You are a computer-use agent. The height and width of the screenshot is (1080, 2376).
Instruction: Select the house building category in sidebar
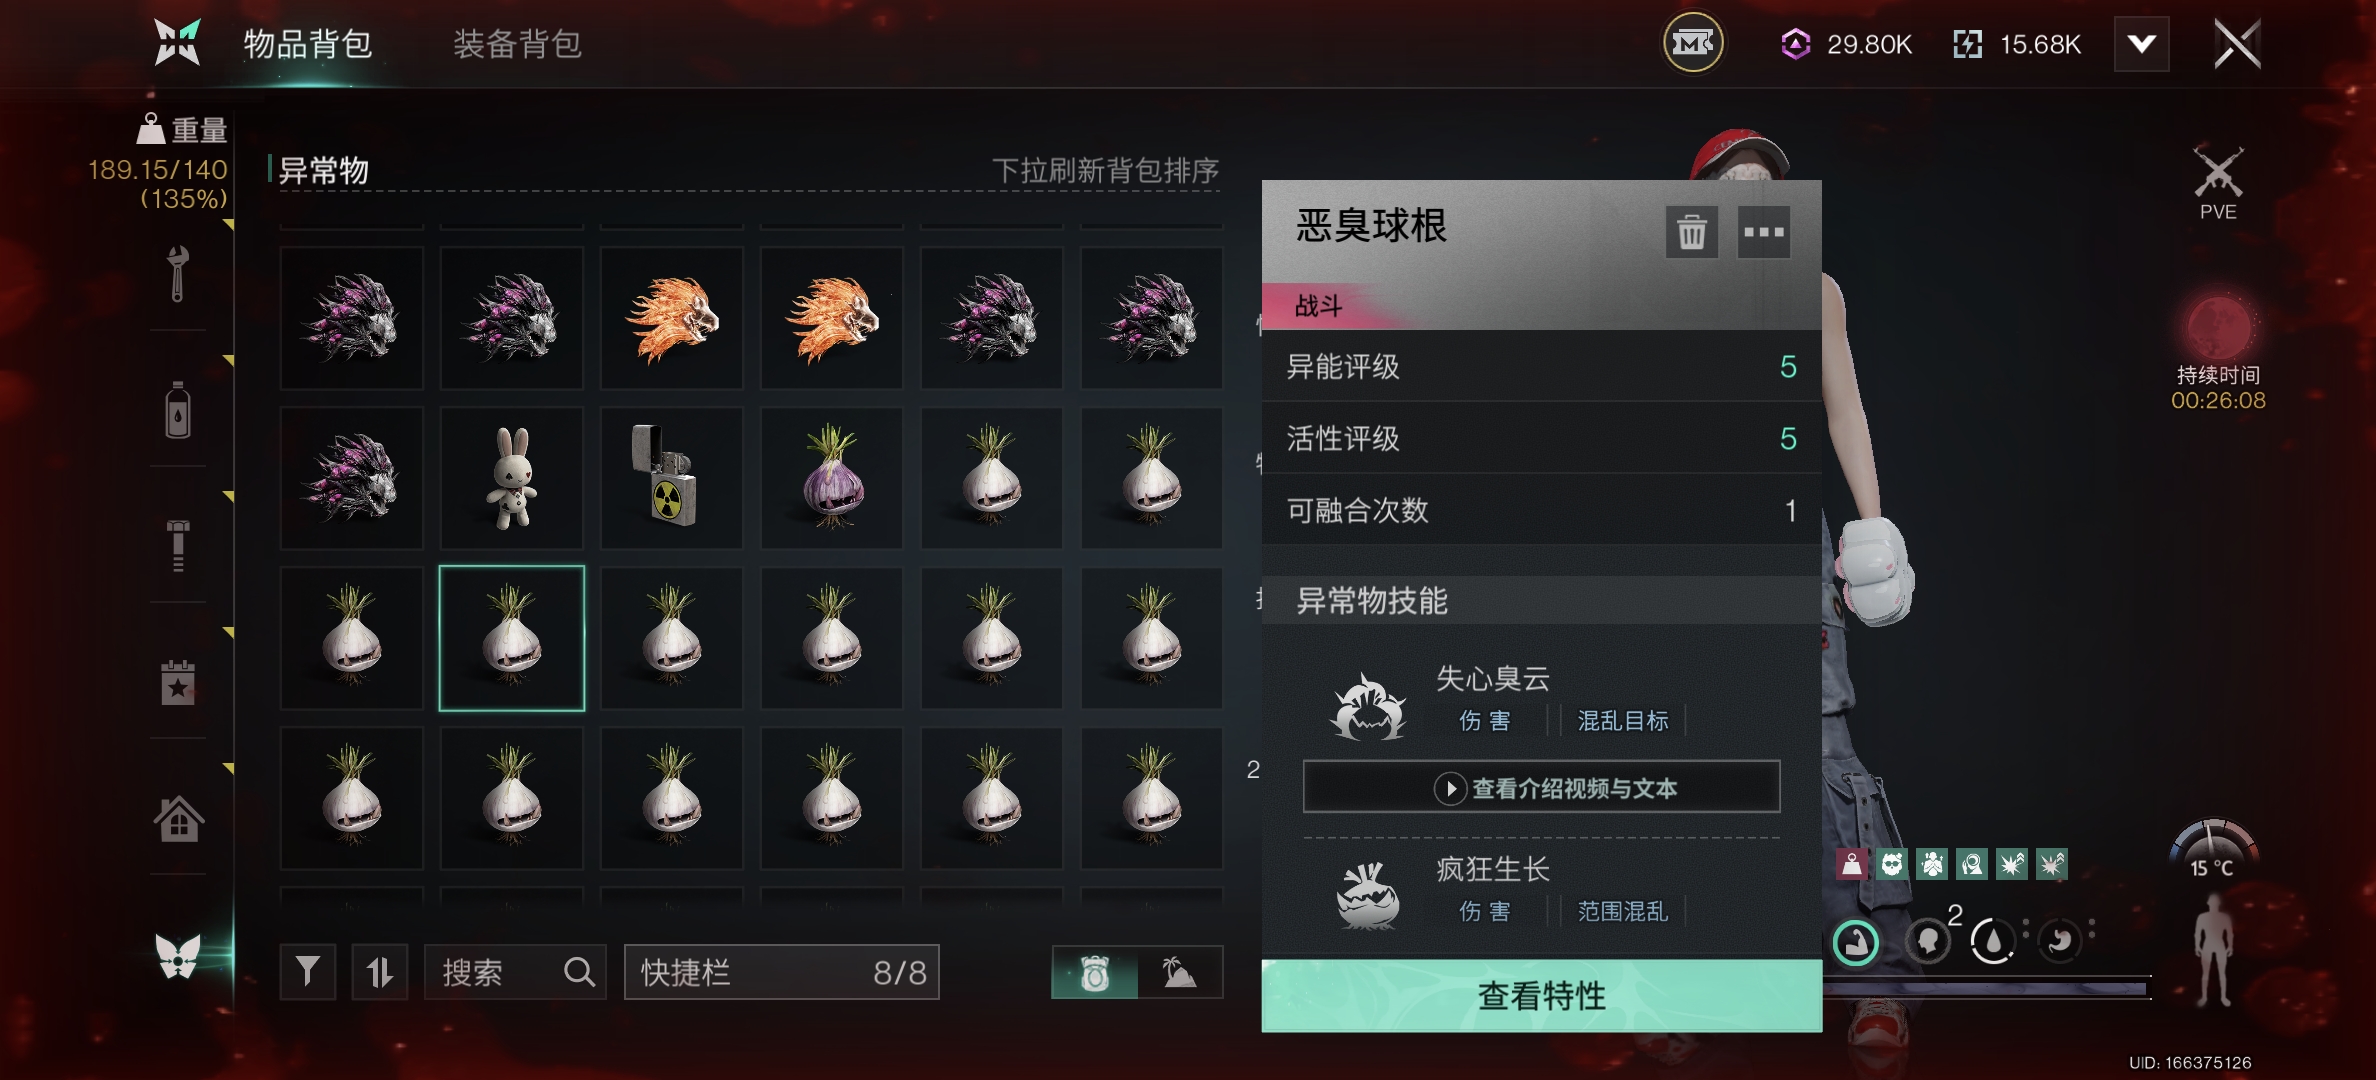178,819
